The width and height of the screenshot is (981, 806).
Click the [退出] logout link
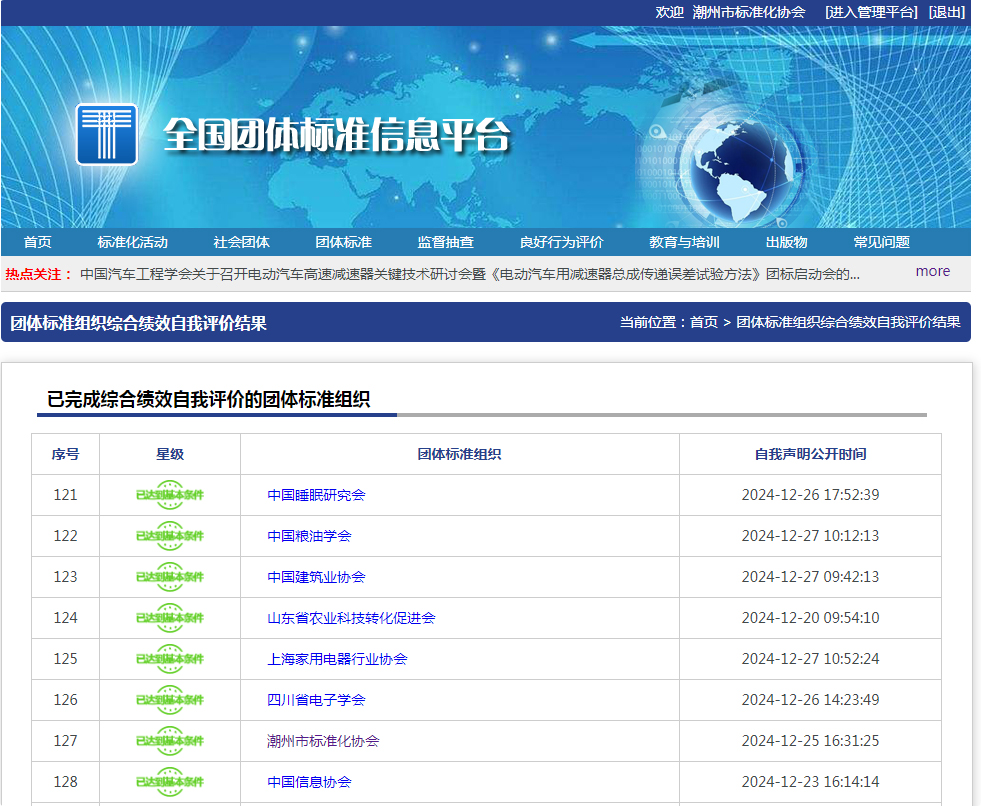coord(946,12)
